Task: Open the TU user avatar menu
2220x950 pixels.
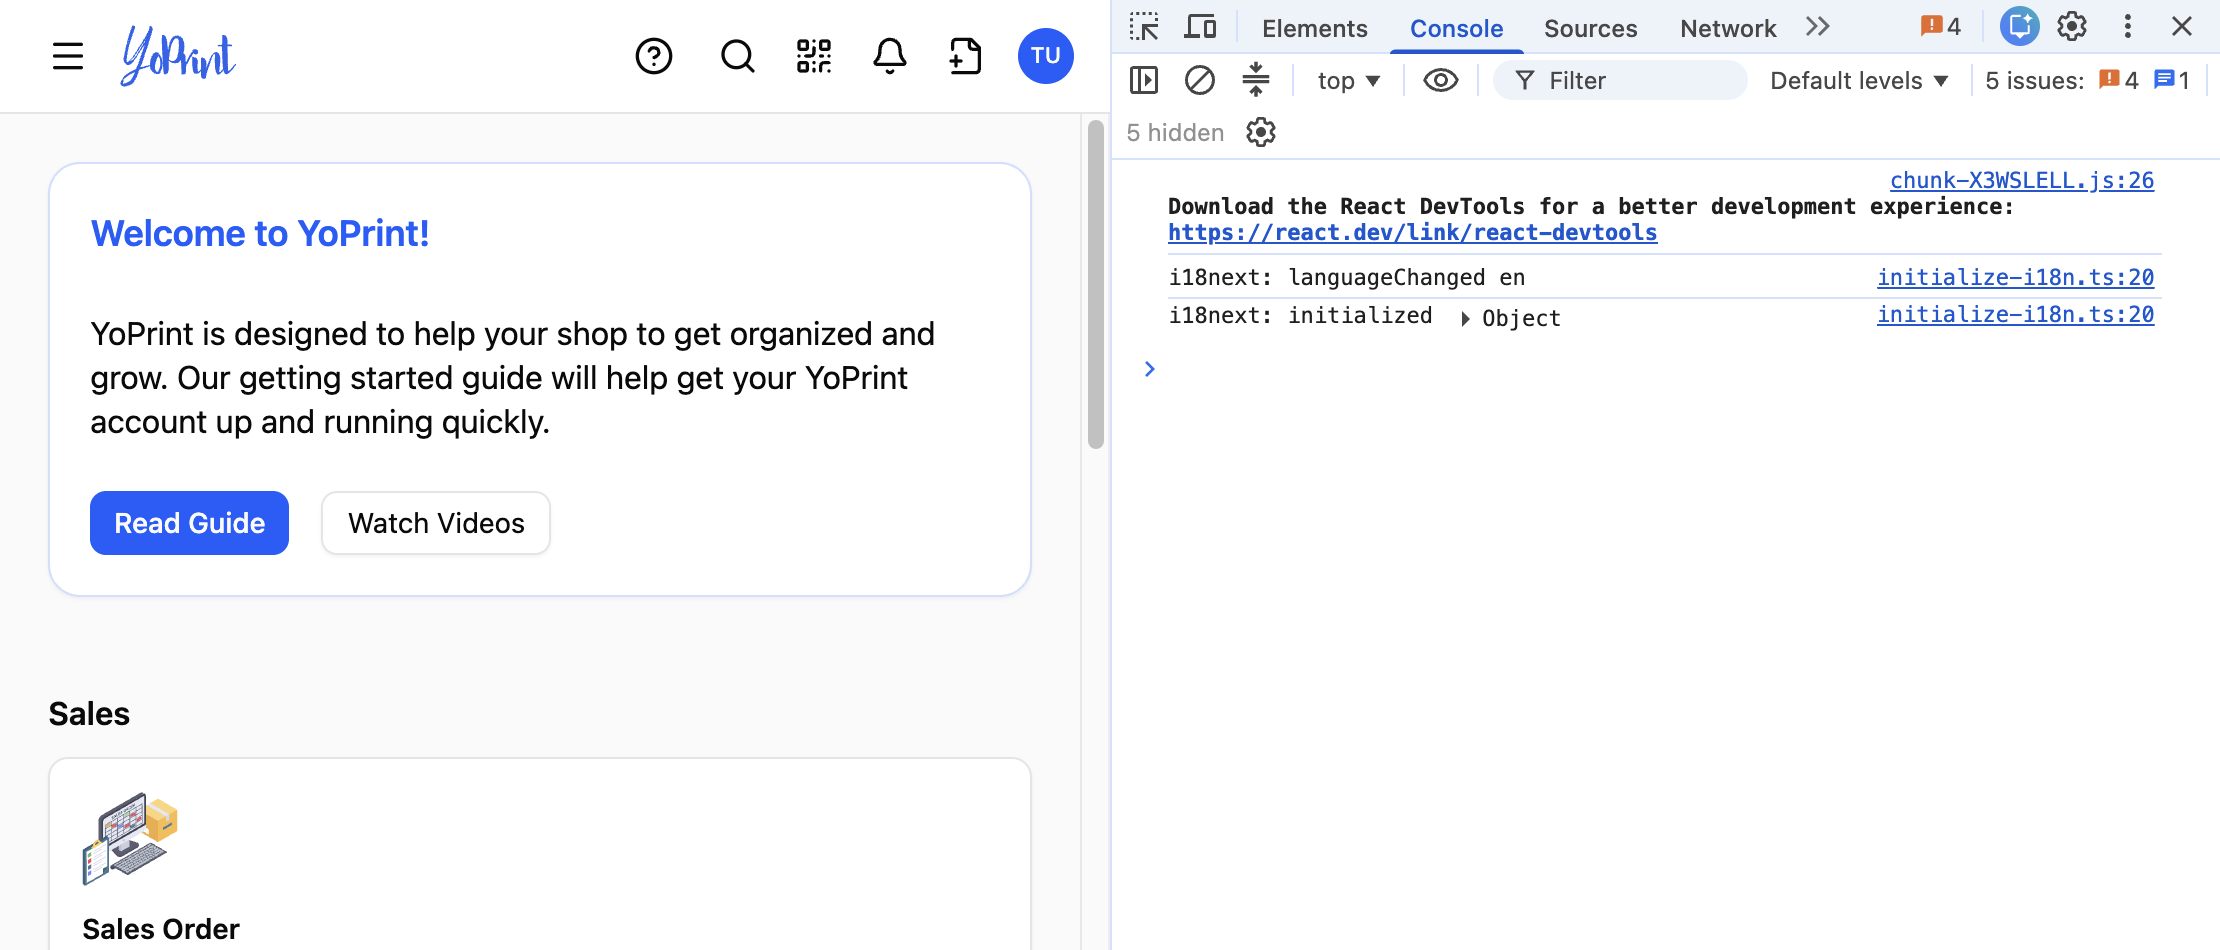Action: (1046, 56)
